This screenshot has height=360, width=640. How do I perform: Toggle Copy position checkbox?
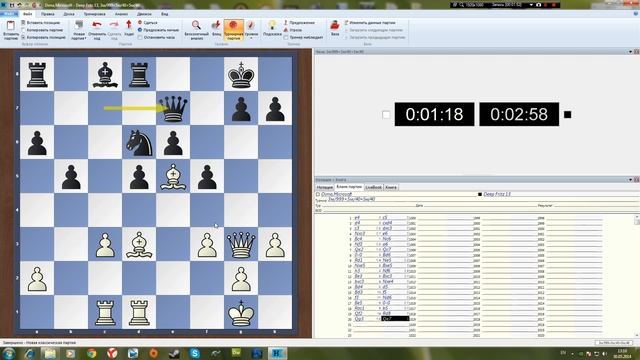[23, 37]
